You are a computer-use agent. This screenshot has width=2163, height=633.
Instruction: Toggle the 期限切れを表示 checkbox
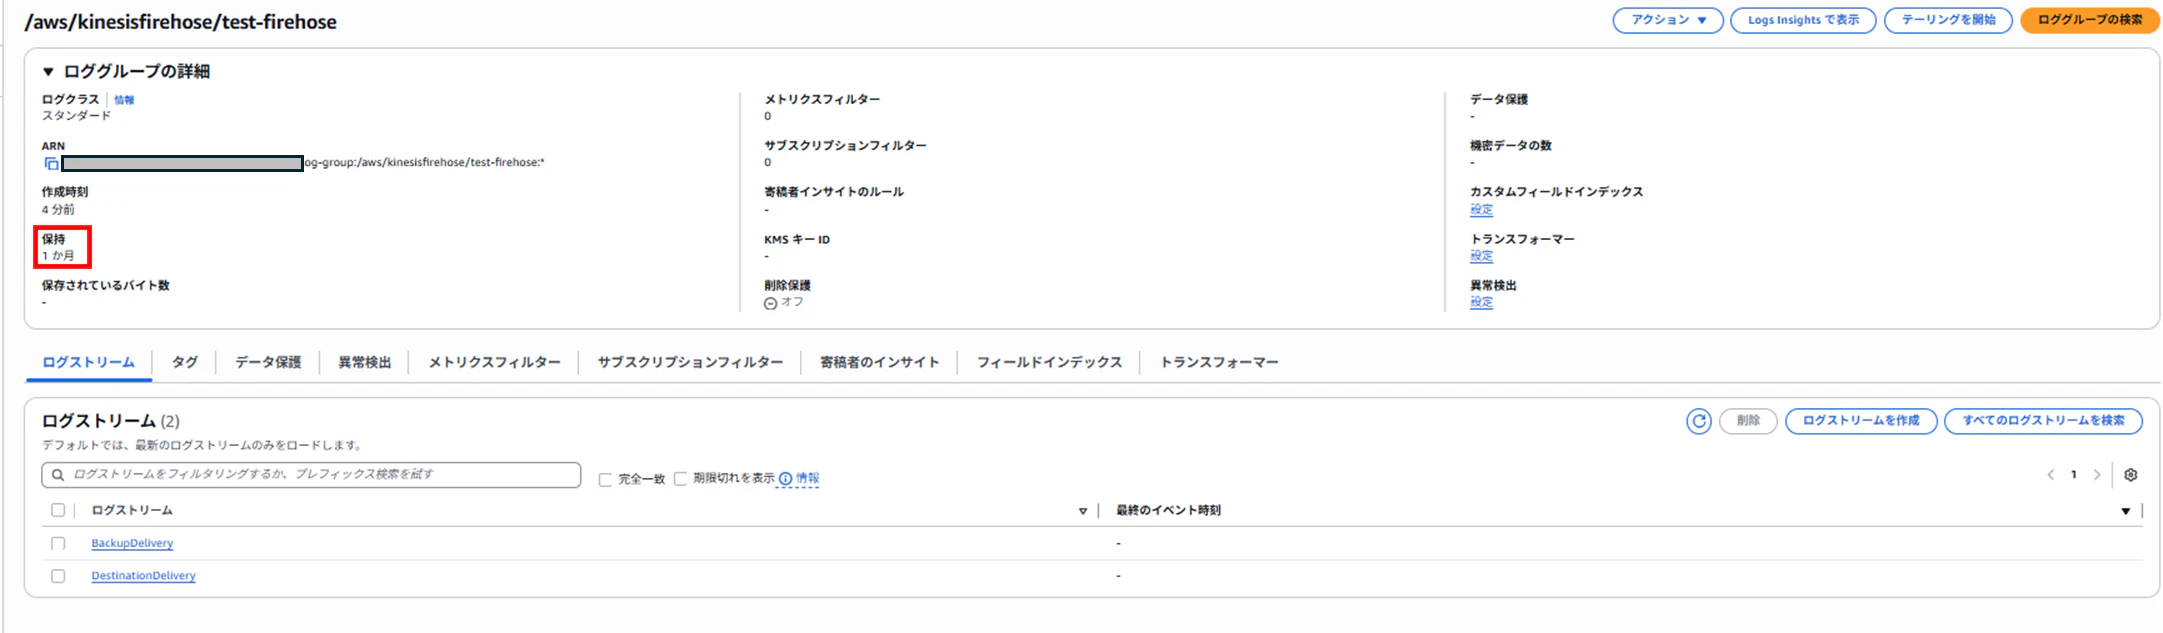pyautogui.click(x=680, y=479)
